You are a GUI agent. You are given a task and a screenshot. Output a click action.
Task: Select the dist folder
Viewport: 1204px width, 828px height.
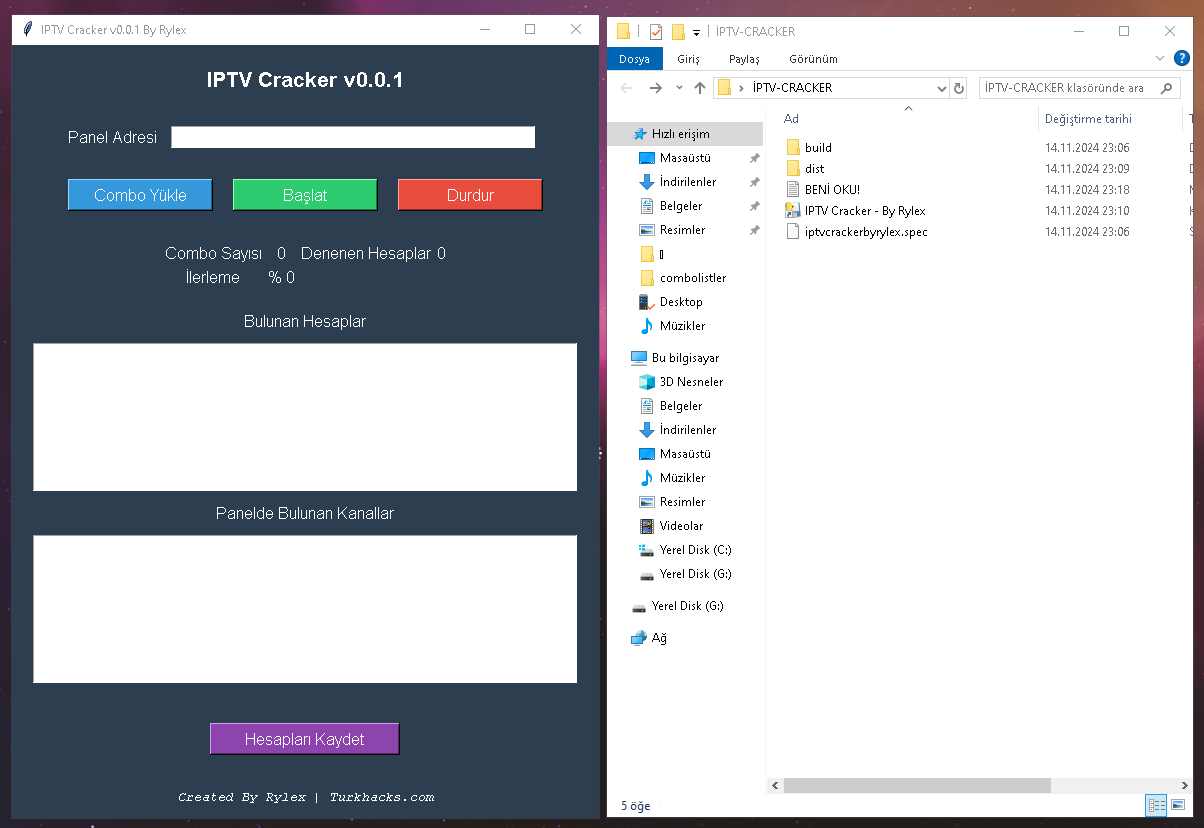[x=814, y=169]
